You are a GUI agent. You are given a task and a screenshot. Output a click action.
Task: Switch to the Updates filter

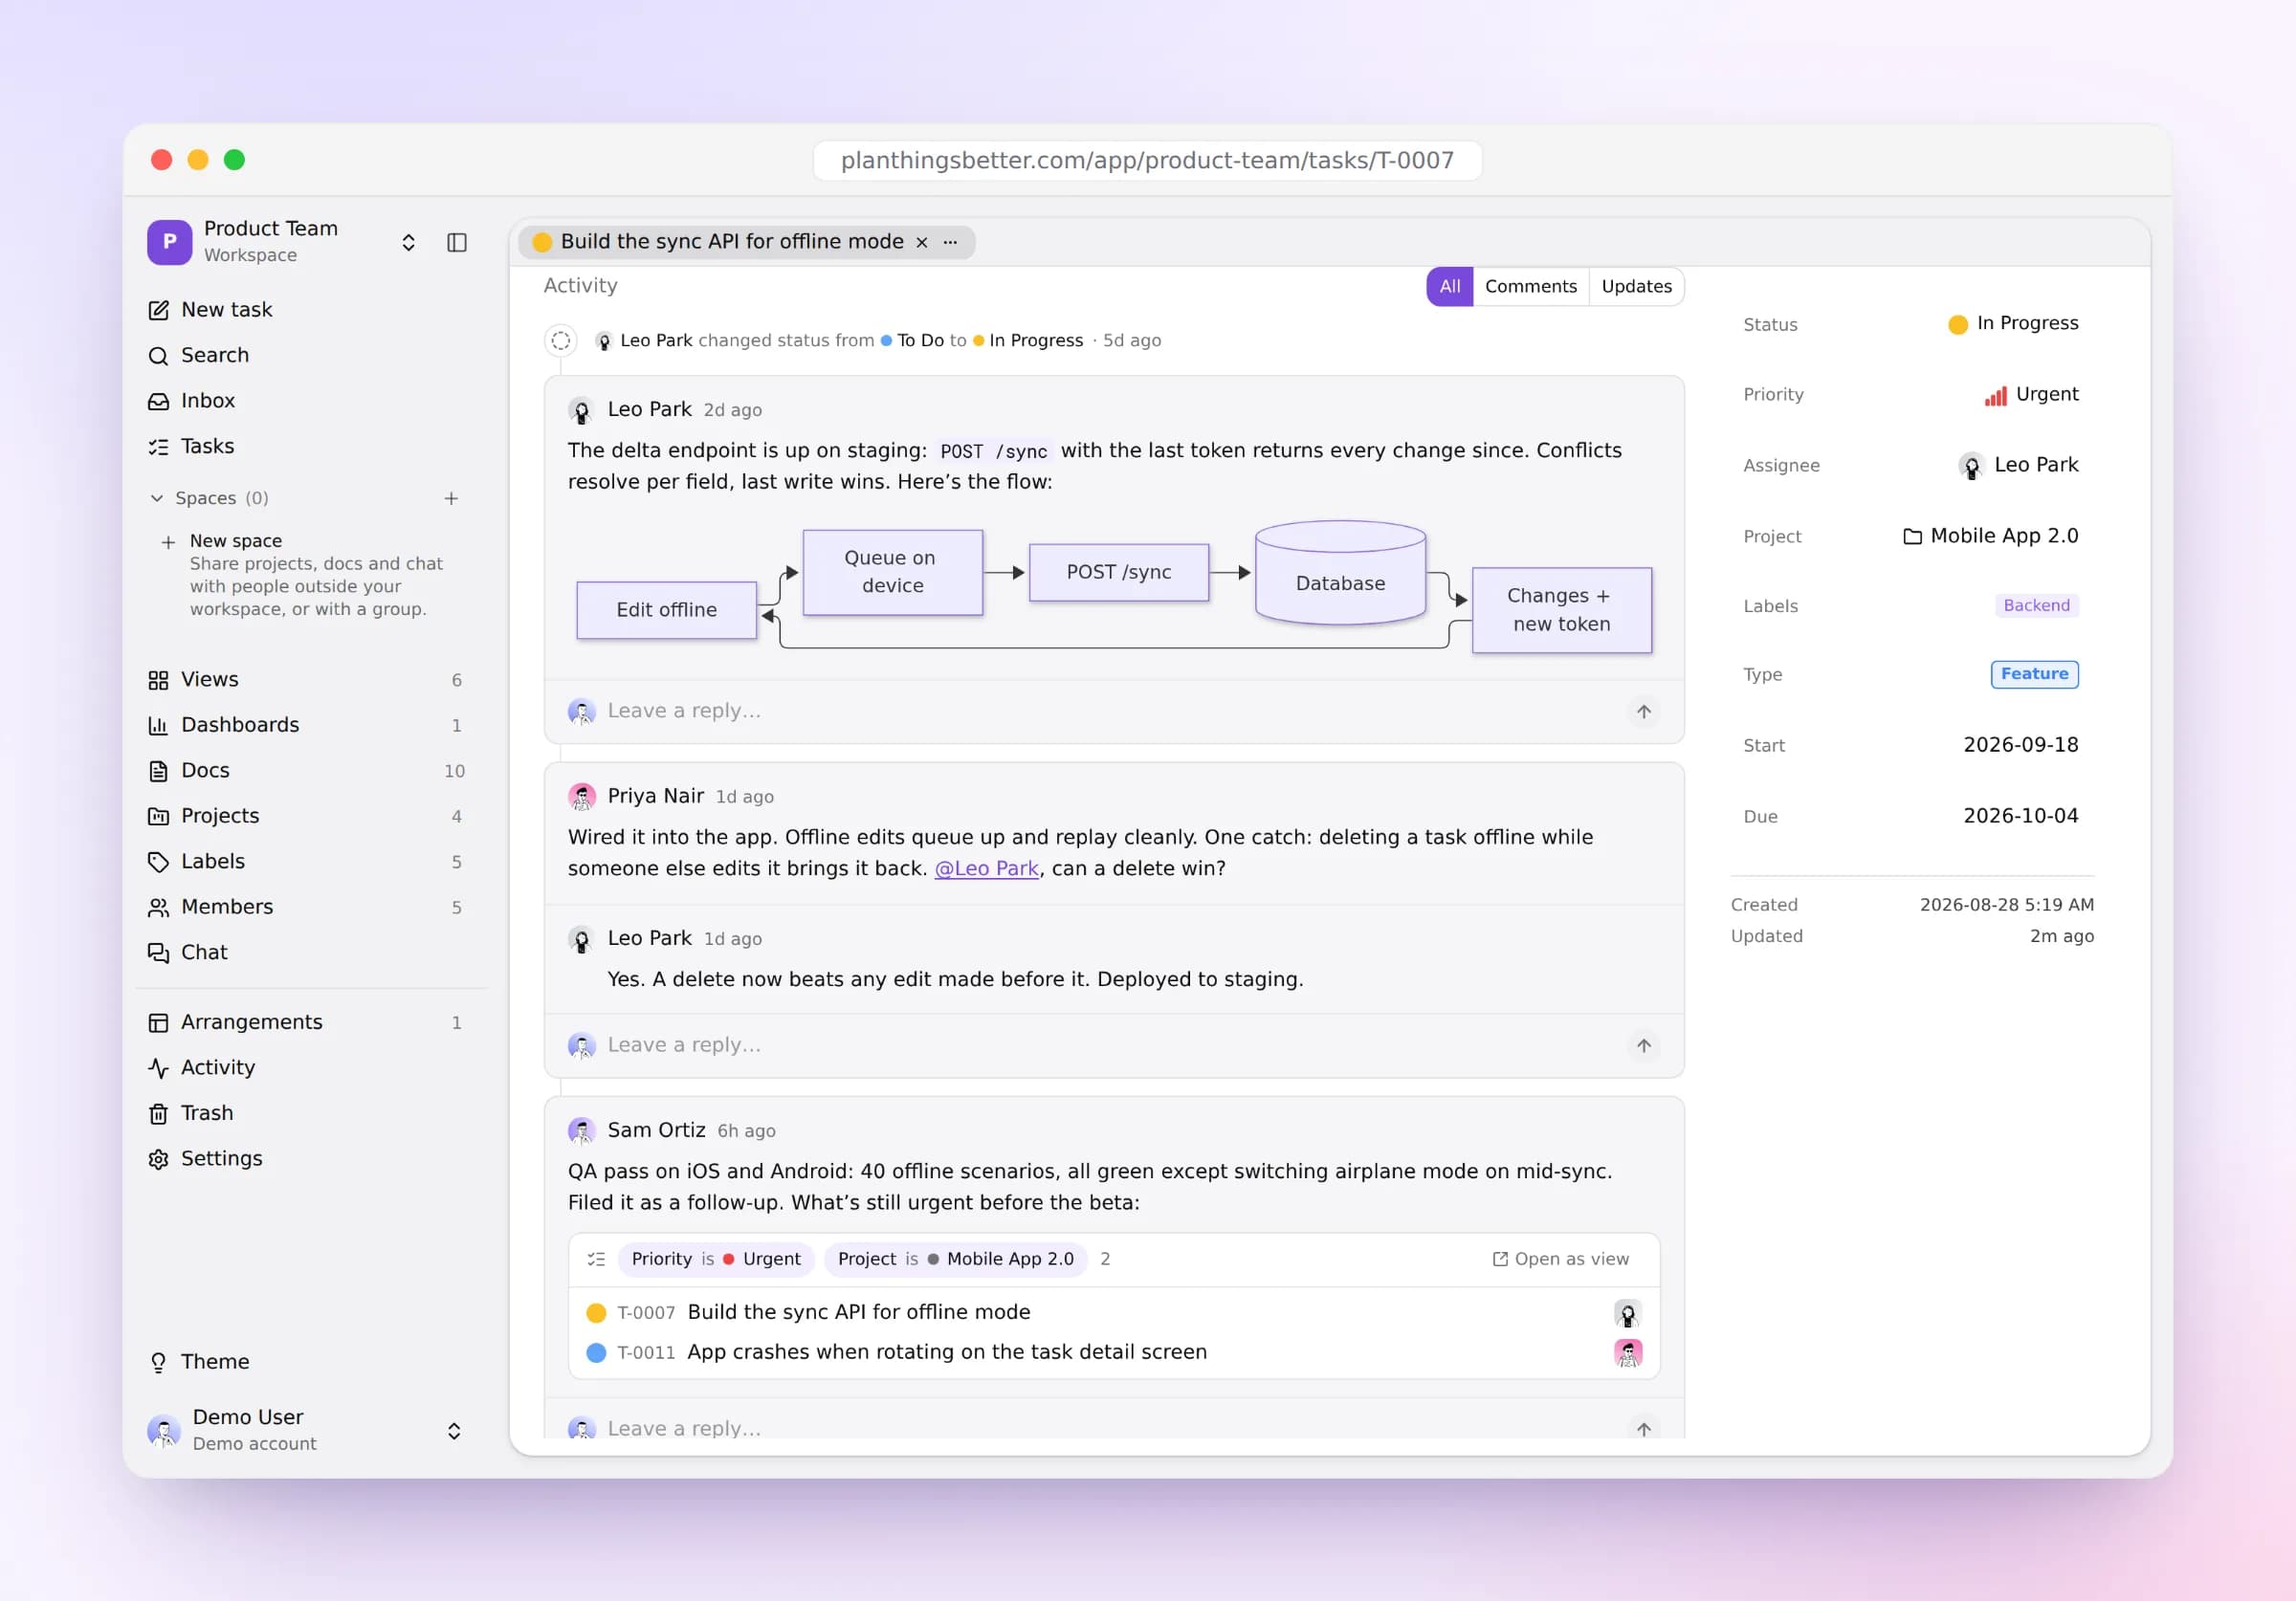click(1636, 286)
